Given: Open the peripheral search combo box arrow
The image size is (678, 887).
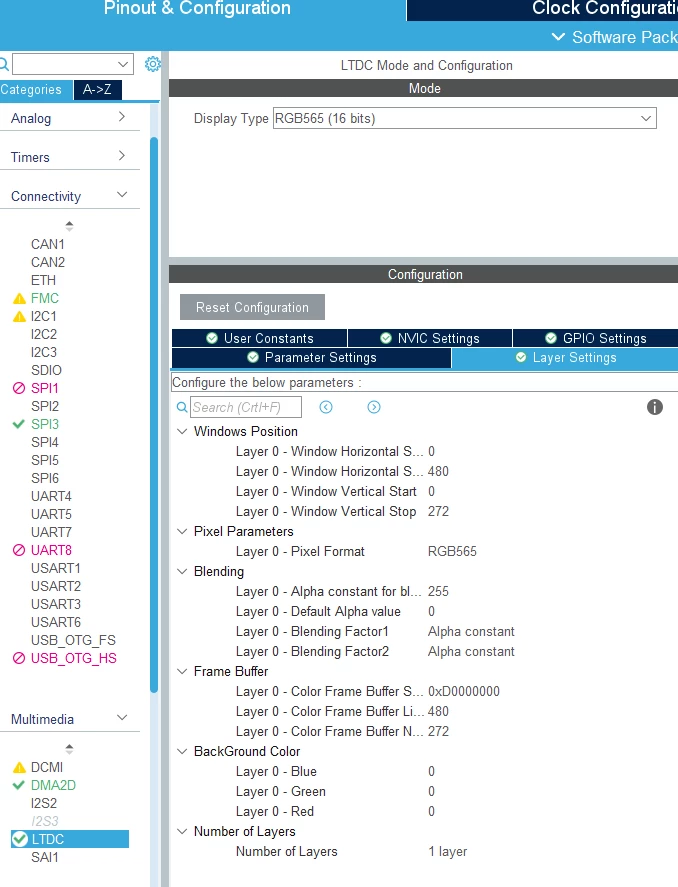Looking at the screenshot, I should pyautogui.click(x=123, y=64).
